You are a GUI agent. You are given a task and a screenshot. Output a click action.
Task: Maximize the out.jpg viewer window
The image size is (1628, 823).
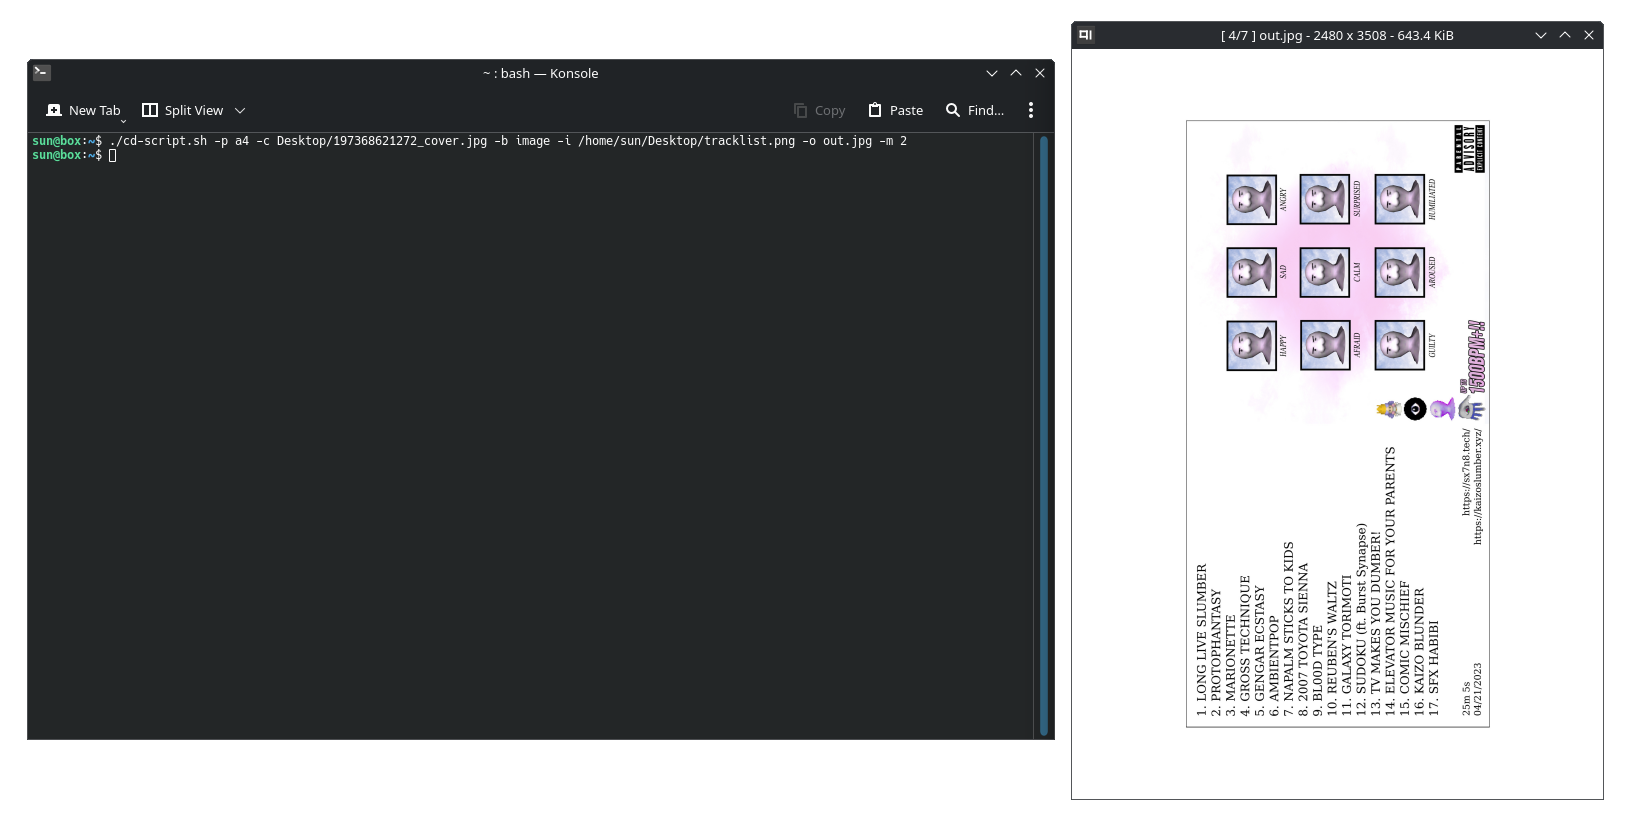pyautogui.click(x=1565, y=35)
